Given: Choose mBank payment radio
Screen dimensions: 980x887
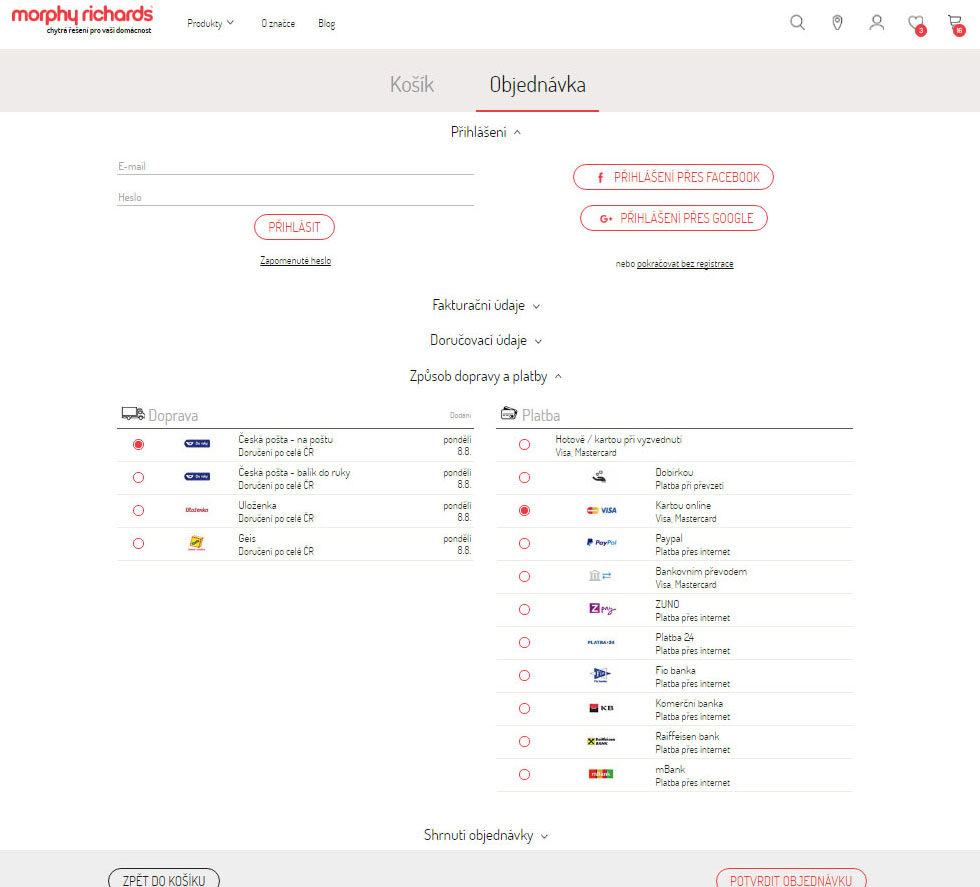Looking at the screenshot, I should coord(524,774).
